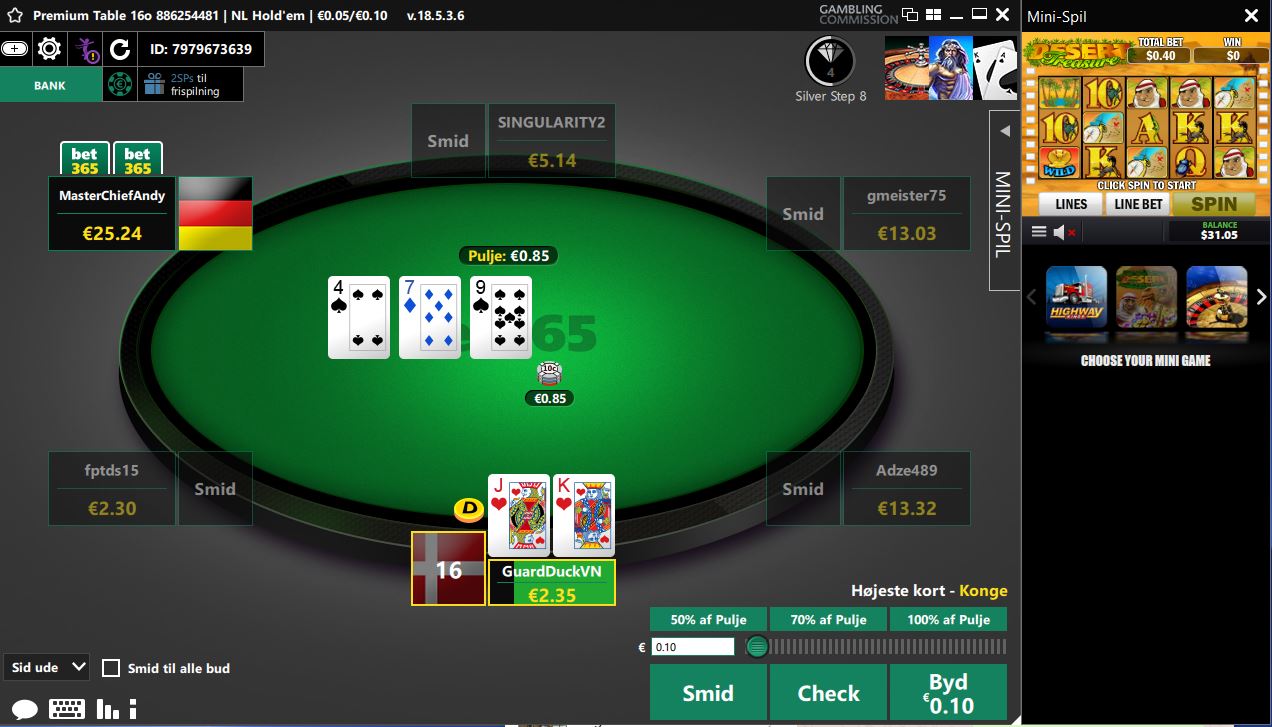
Task: Open the keyboard shortcuts icon
Action: tap(67, 709)
